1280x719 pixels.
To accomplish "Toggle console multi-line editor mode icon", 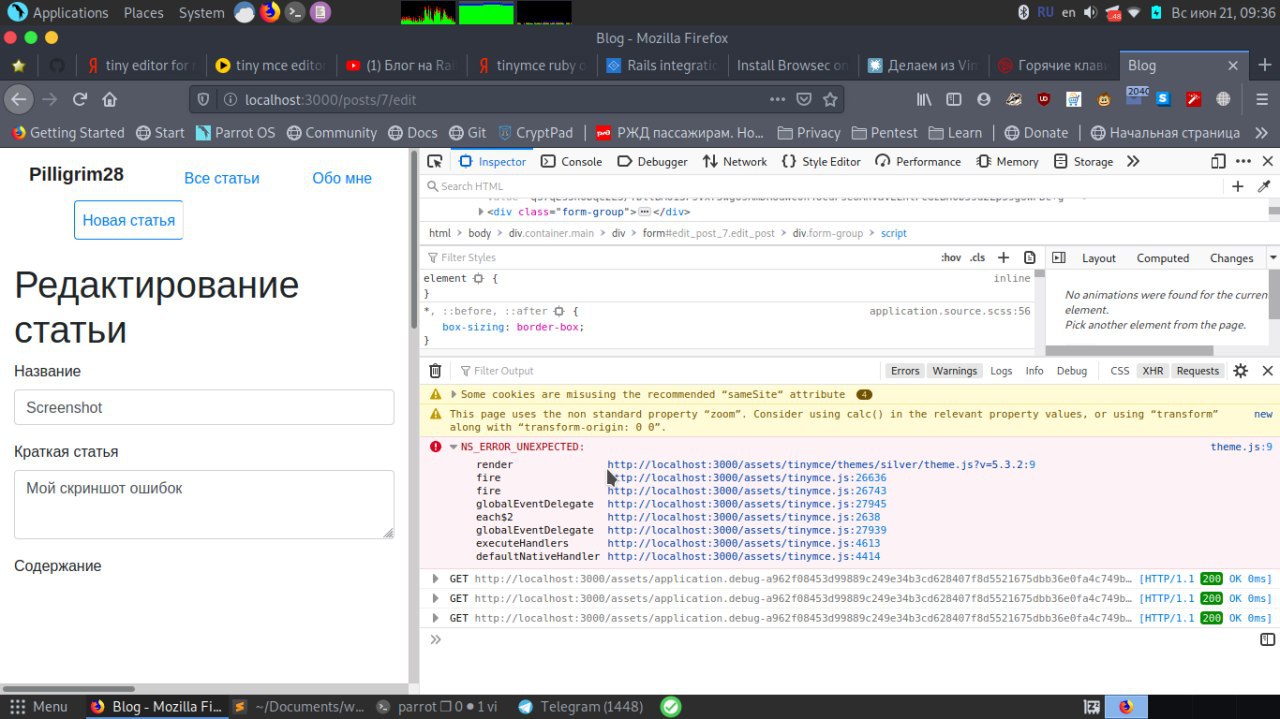I will (1267, 639).
